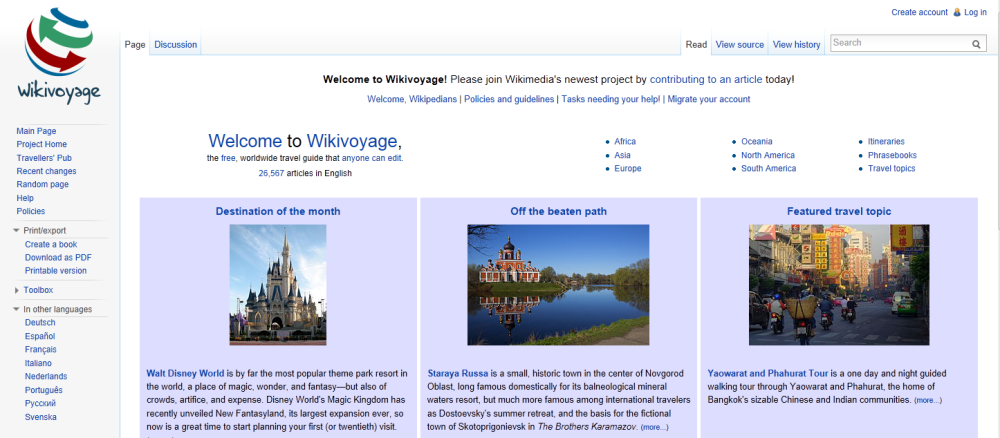Click Tasks needing your help!

tap(611, 99)
